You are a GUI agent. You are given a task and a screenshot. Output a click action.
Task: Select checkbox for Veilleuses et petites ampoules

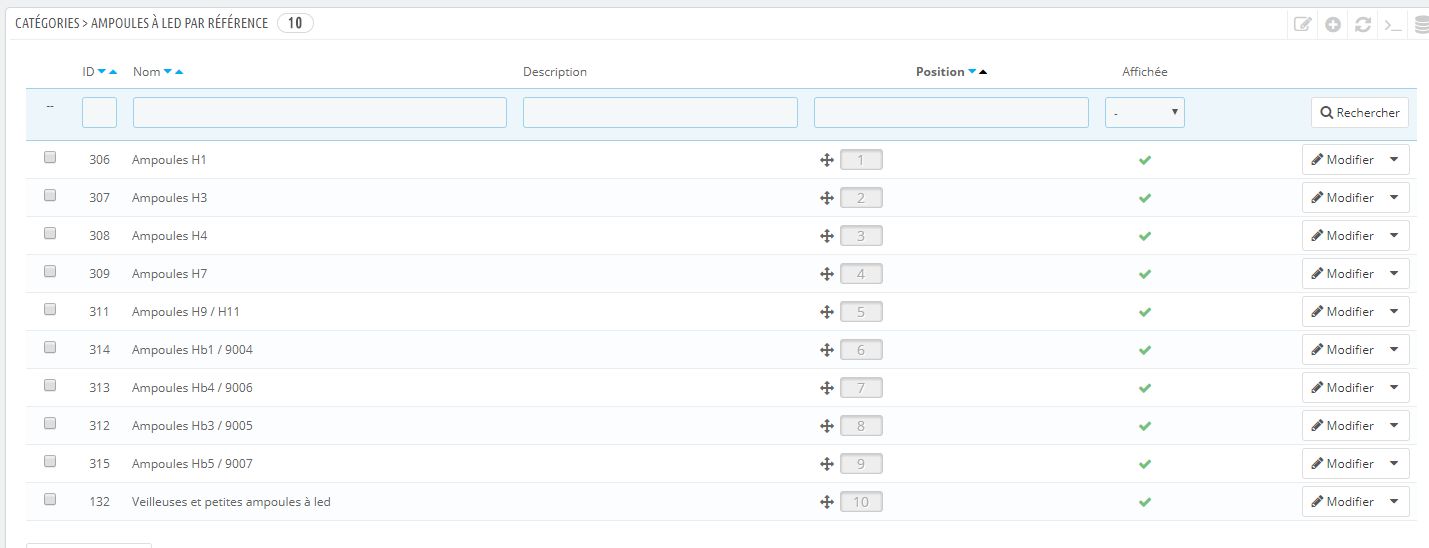pyautogui.click(x=50, y=499)
